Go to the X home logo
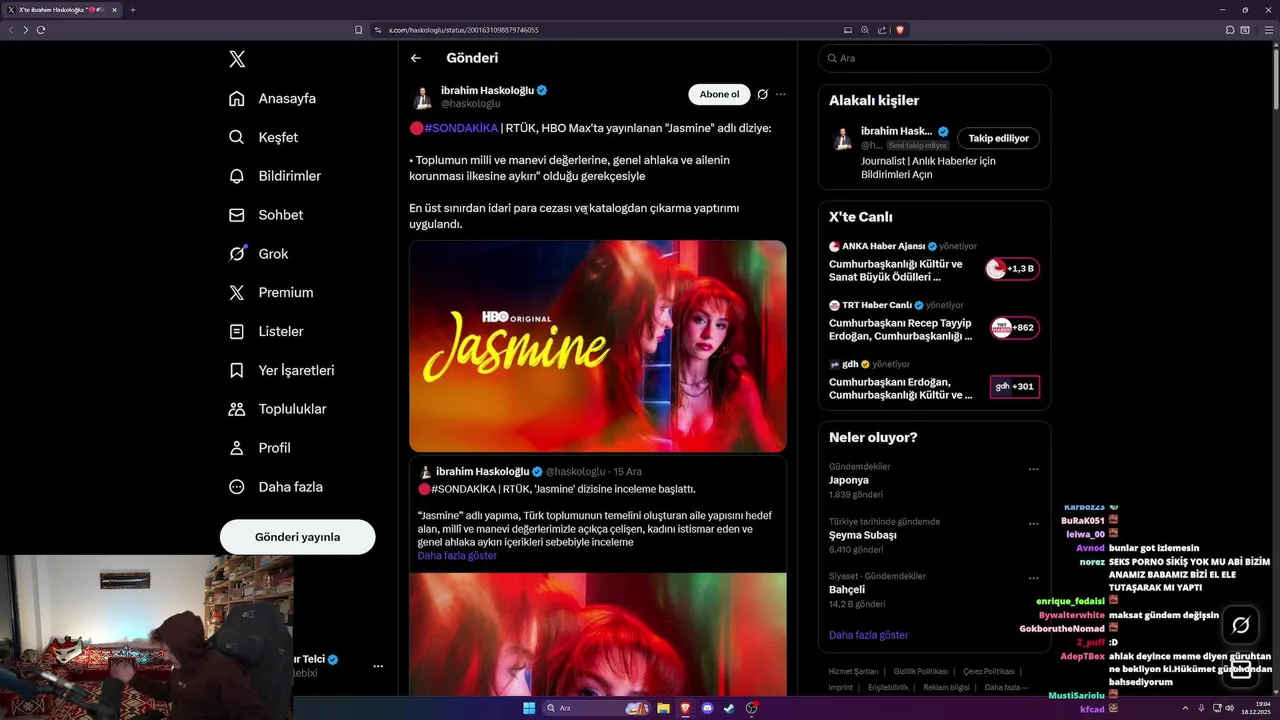The height and width of the screenshot is (720, 1280). coord(237,59)
